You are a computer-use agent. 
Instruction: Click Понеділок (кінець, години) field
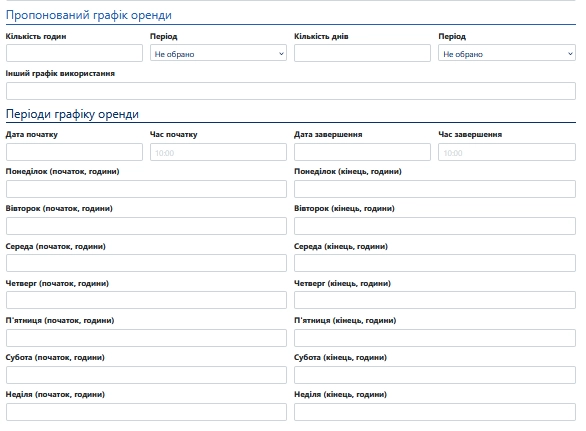[x=435, y=189]
